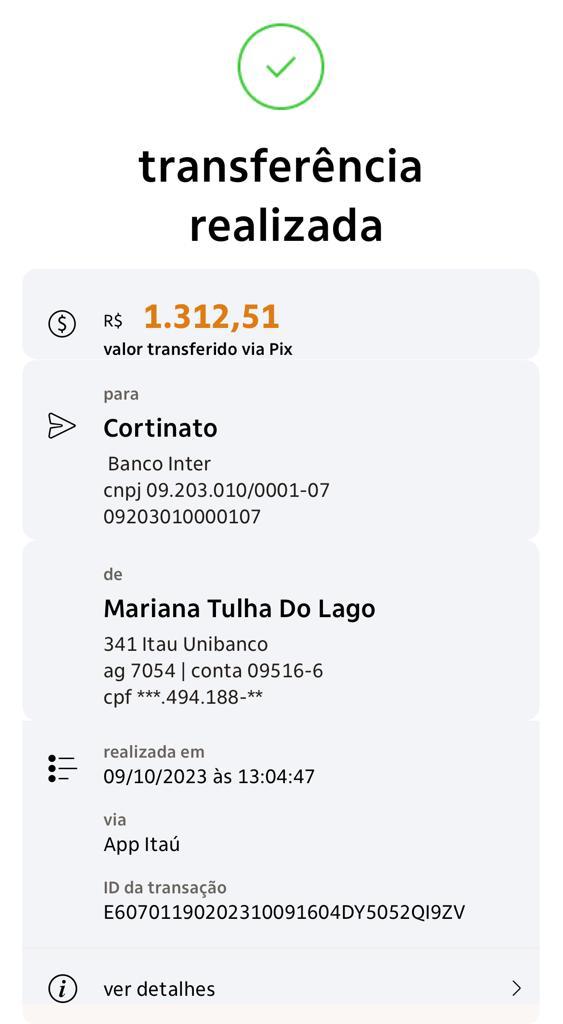Click the paper plane recipient icon
The image size is (563, 1024).
point(62,426)
